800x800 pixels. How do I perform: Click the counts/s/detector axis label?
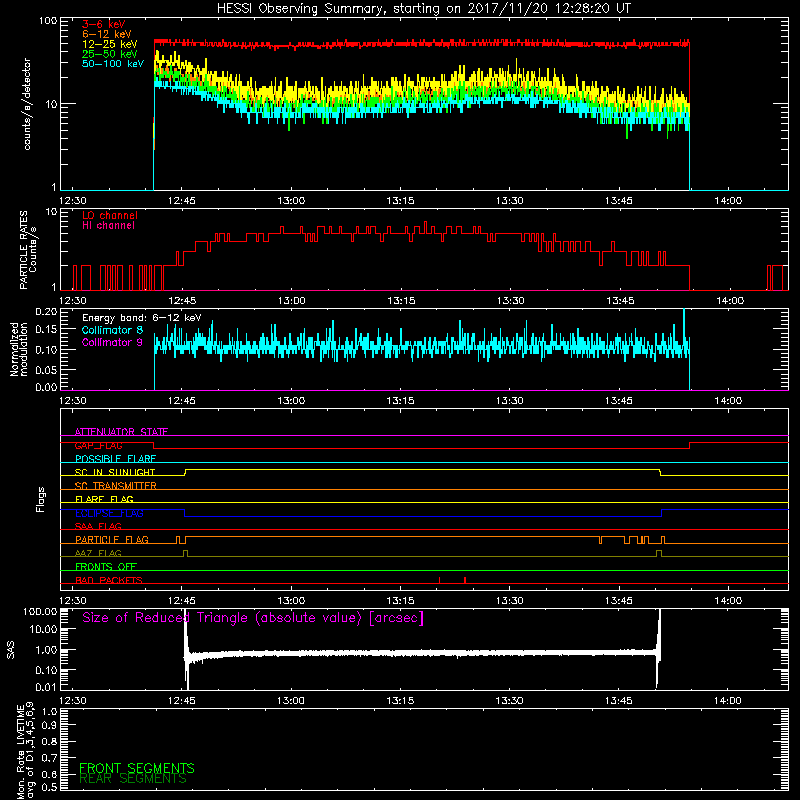(27, 104)
